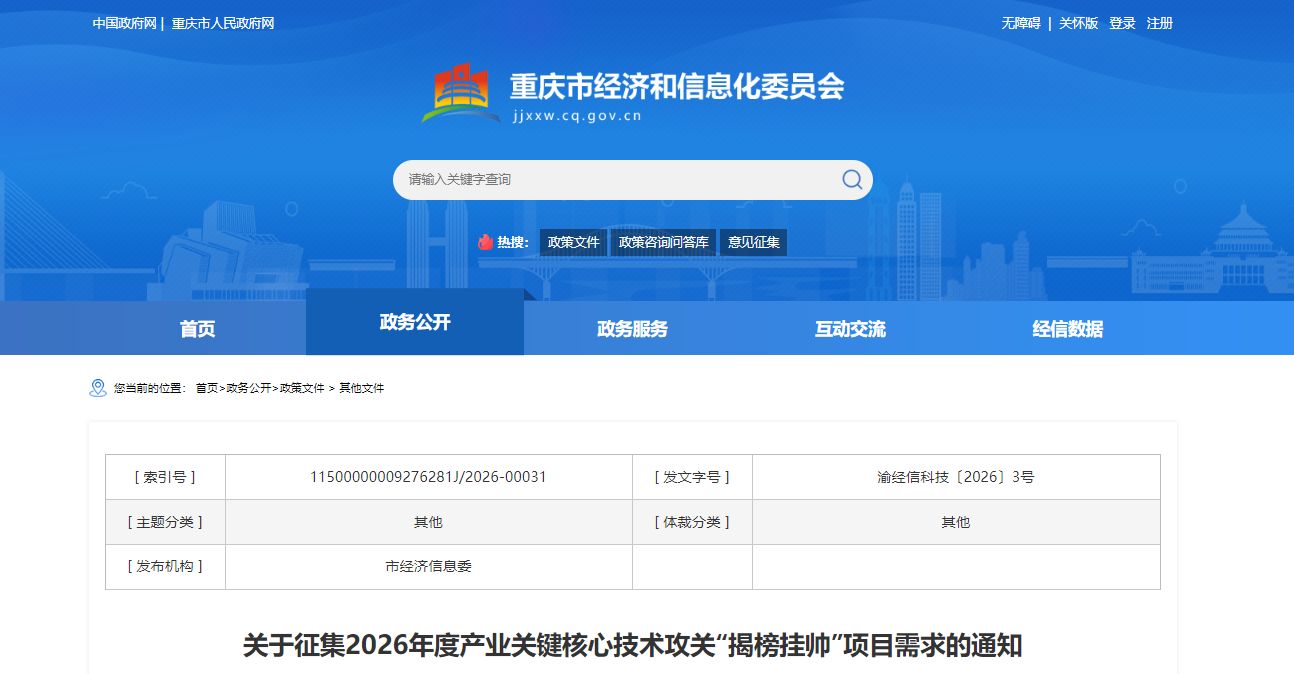Switch to the 政务公开 tab
This screenshot has width=1294, height=674.
point(415,322)
